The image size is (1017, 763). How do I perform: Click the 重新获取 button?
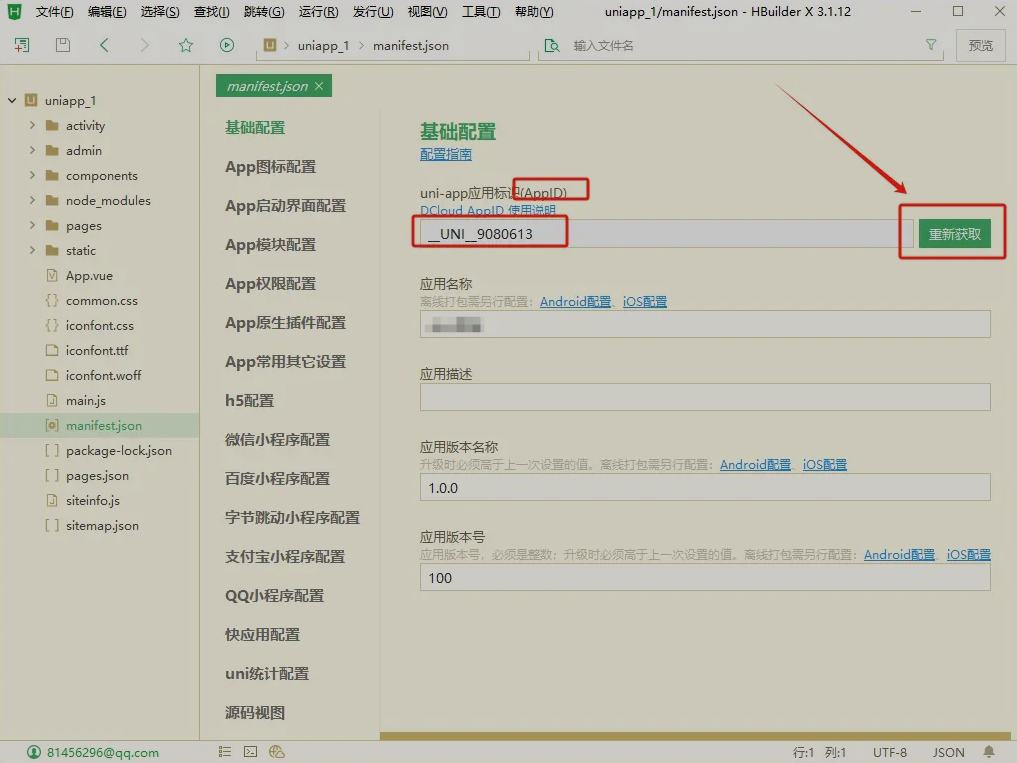[954, 234]
